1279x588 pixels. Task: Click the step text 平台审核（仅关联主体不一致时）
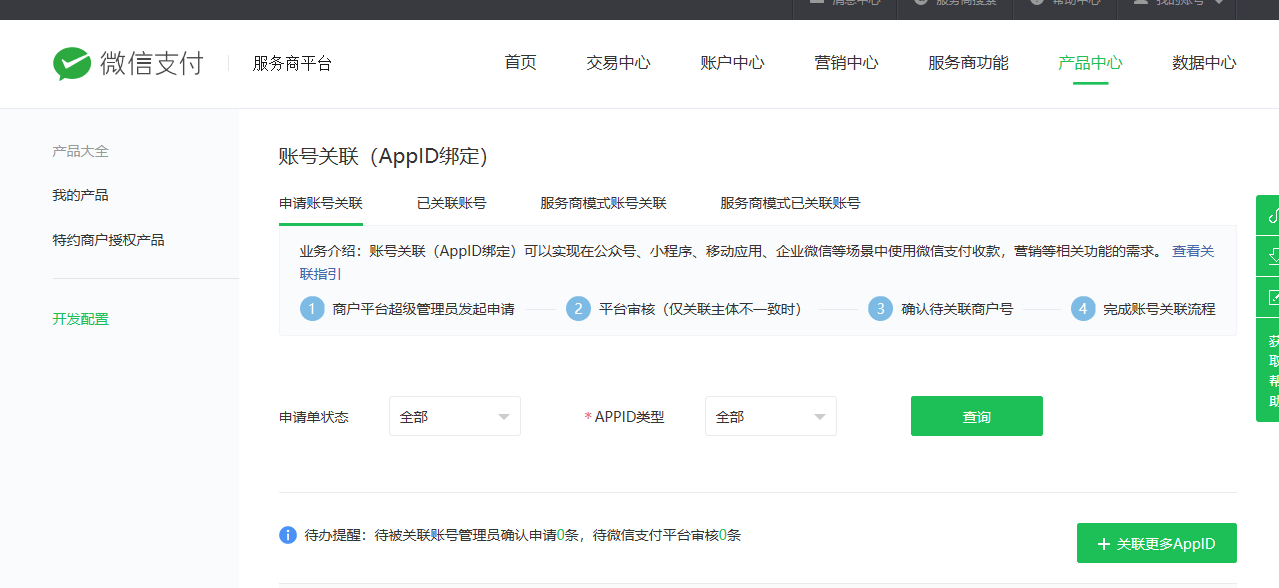[x=700, y=309]
